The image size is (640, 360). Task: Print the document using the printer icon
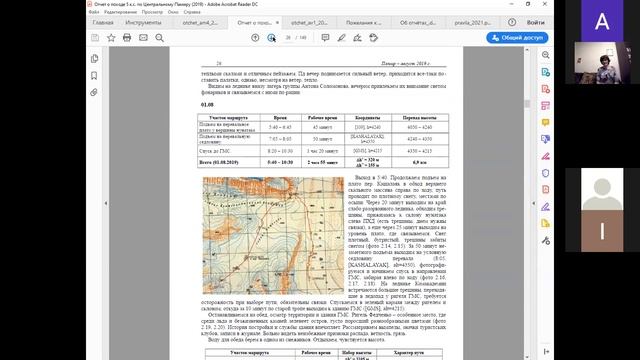click(x=127, y=38)
